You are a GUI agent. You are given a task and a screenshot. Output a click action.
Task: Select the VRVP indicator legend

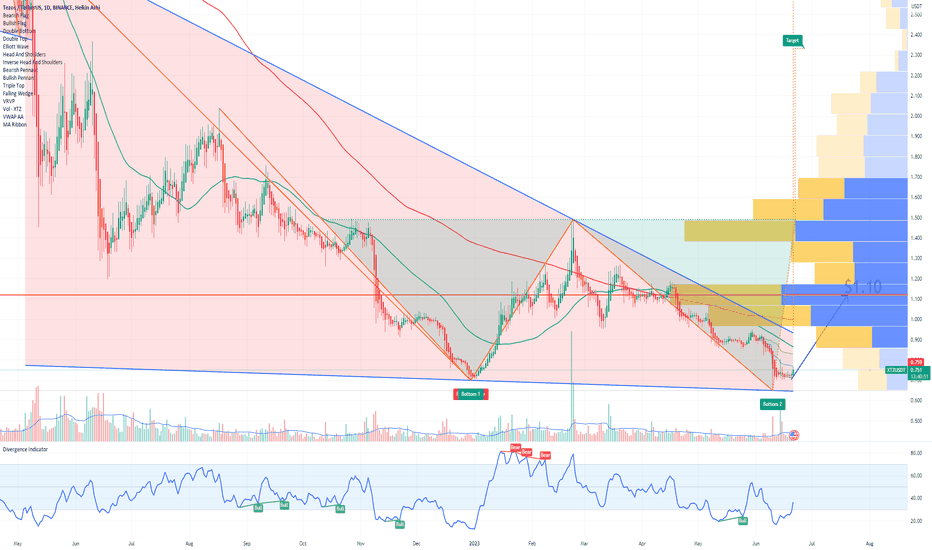pos(9,101)
